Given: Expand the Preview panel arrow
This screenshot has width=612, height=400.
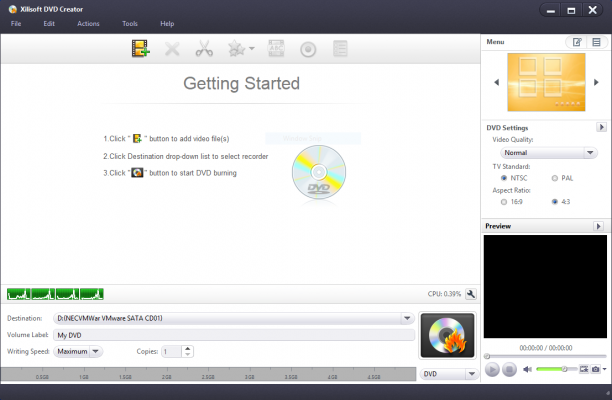Looking at the screenshot, I should pyautogui.click(x=598, y=226).
